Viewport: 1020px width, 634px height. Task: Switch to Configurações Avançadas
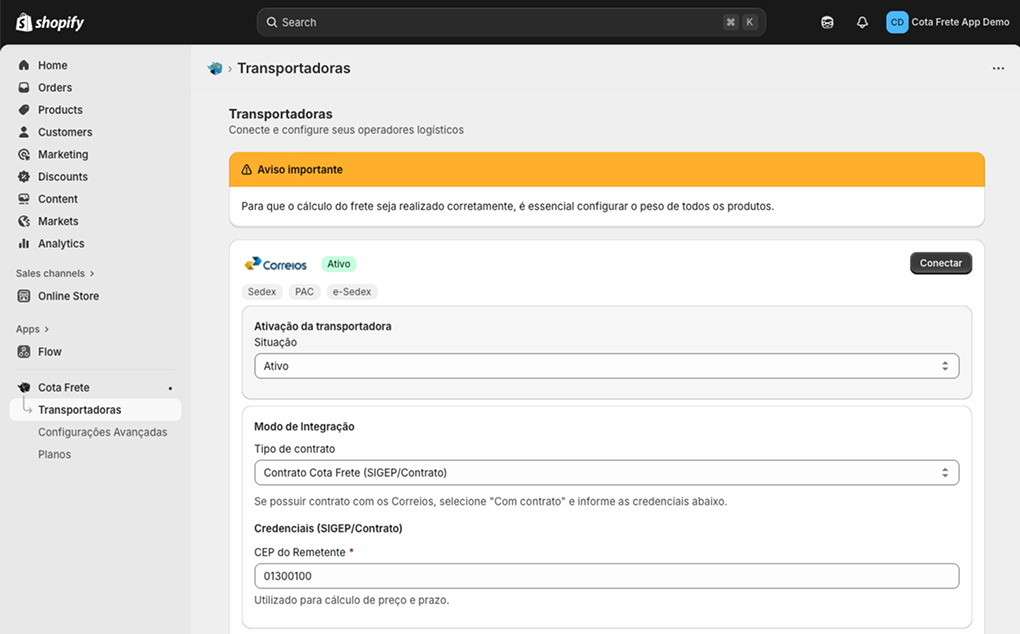click(101, 431)
